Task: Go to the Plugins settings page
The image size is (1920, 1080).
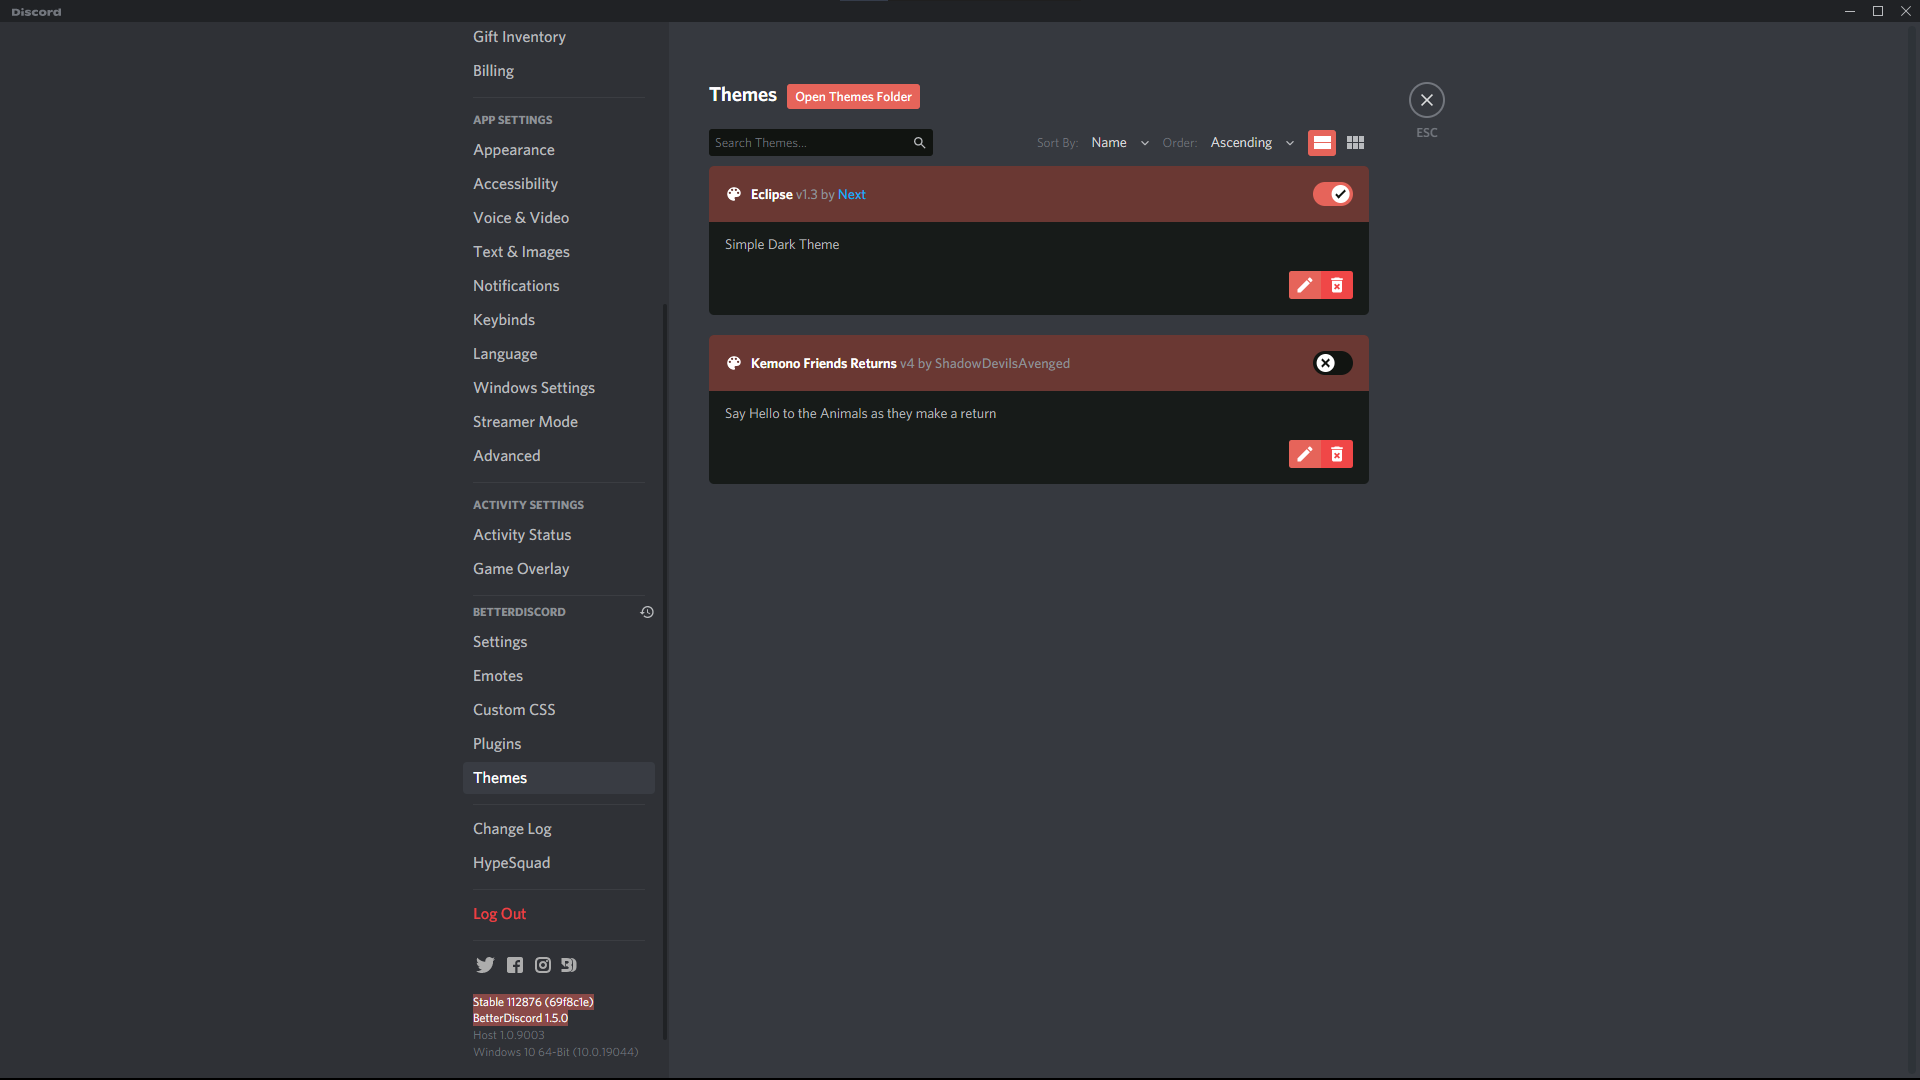Action: coord(497,743)
